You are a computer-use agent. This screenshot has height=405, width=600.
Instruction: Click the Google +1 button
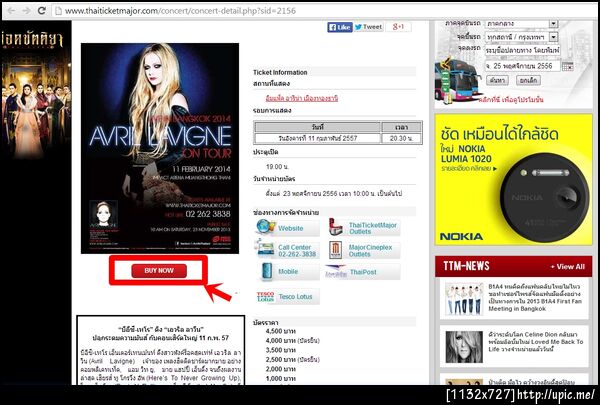(x=398, y=26)
